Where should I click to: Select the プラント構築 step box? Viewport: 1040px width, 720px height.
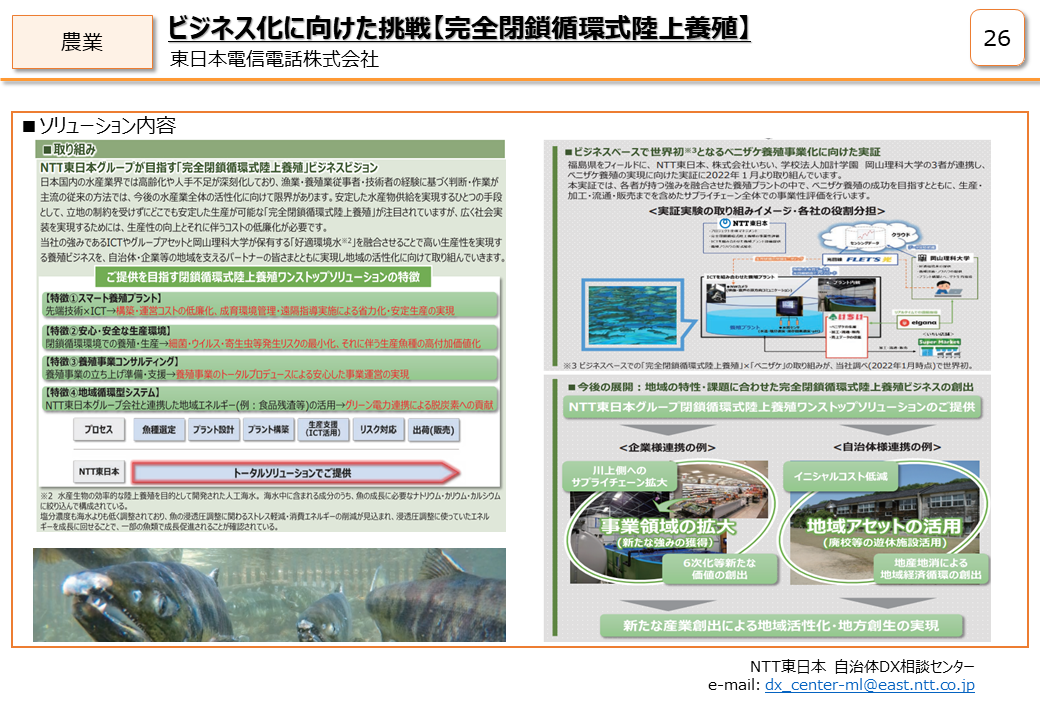coord(269,430)
